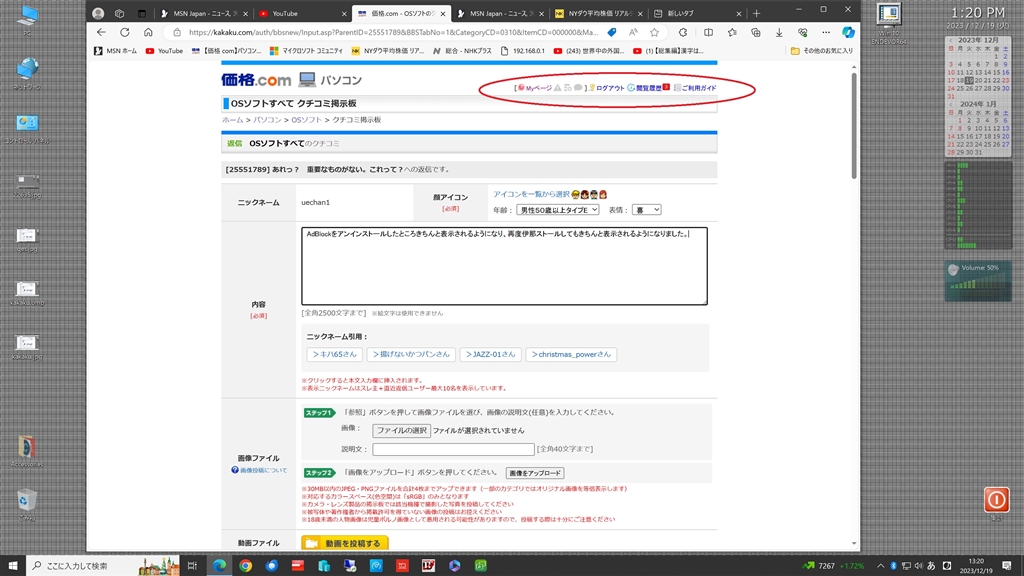Image resolution: width=1024 pixels, height=576 pixels.
Task: Click the 画像をアップロード button
Action: click(535, 473)
